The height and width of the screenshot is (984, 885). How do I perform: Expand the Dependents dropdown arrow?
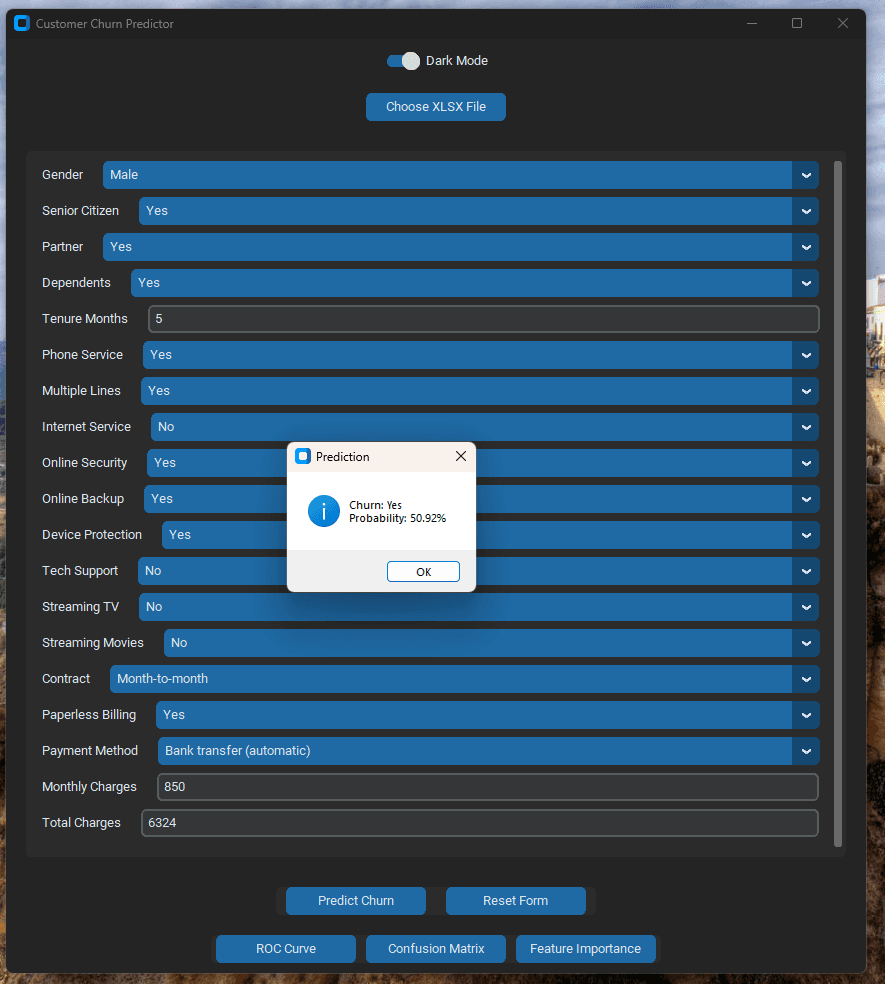coord(806,283)
